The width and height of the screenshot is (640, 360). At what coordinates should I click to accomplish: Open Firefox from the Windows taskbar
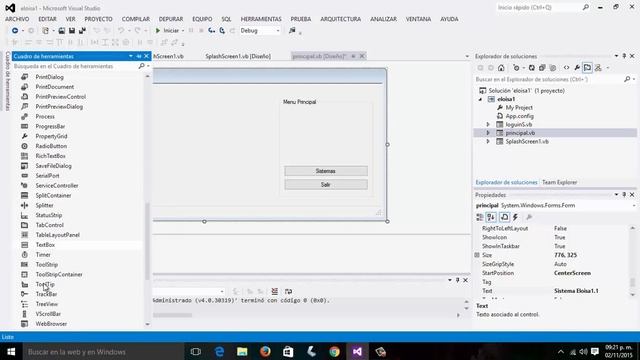tap(265, 351)
